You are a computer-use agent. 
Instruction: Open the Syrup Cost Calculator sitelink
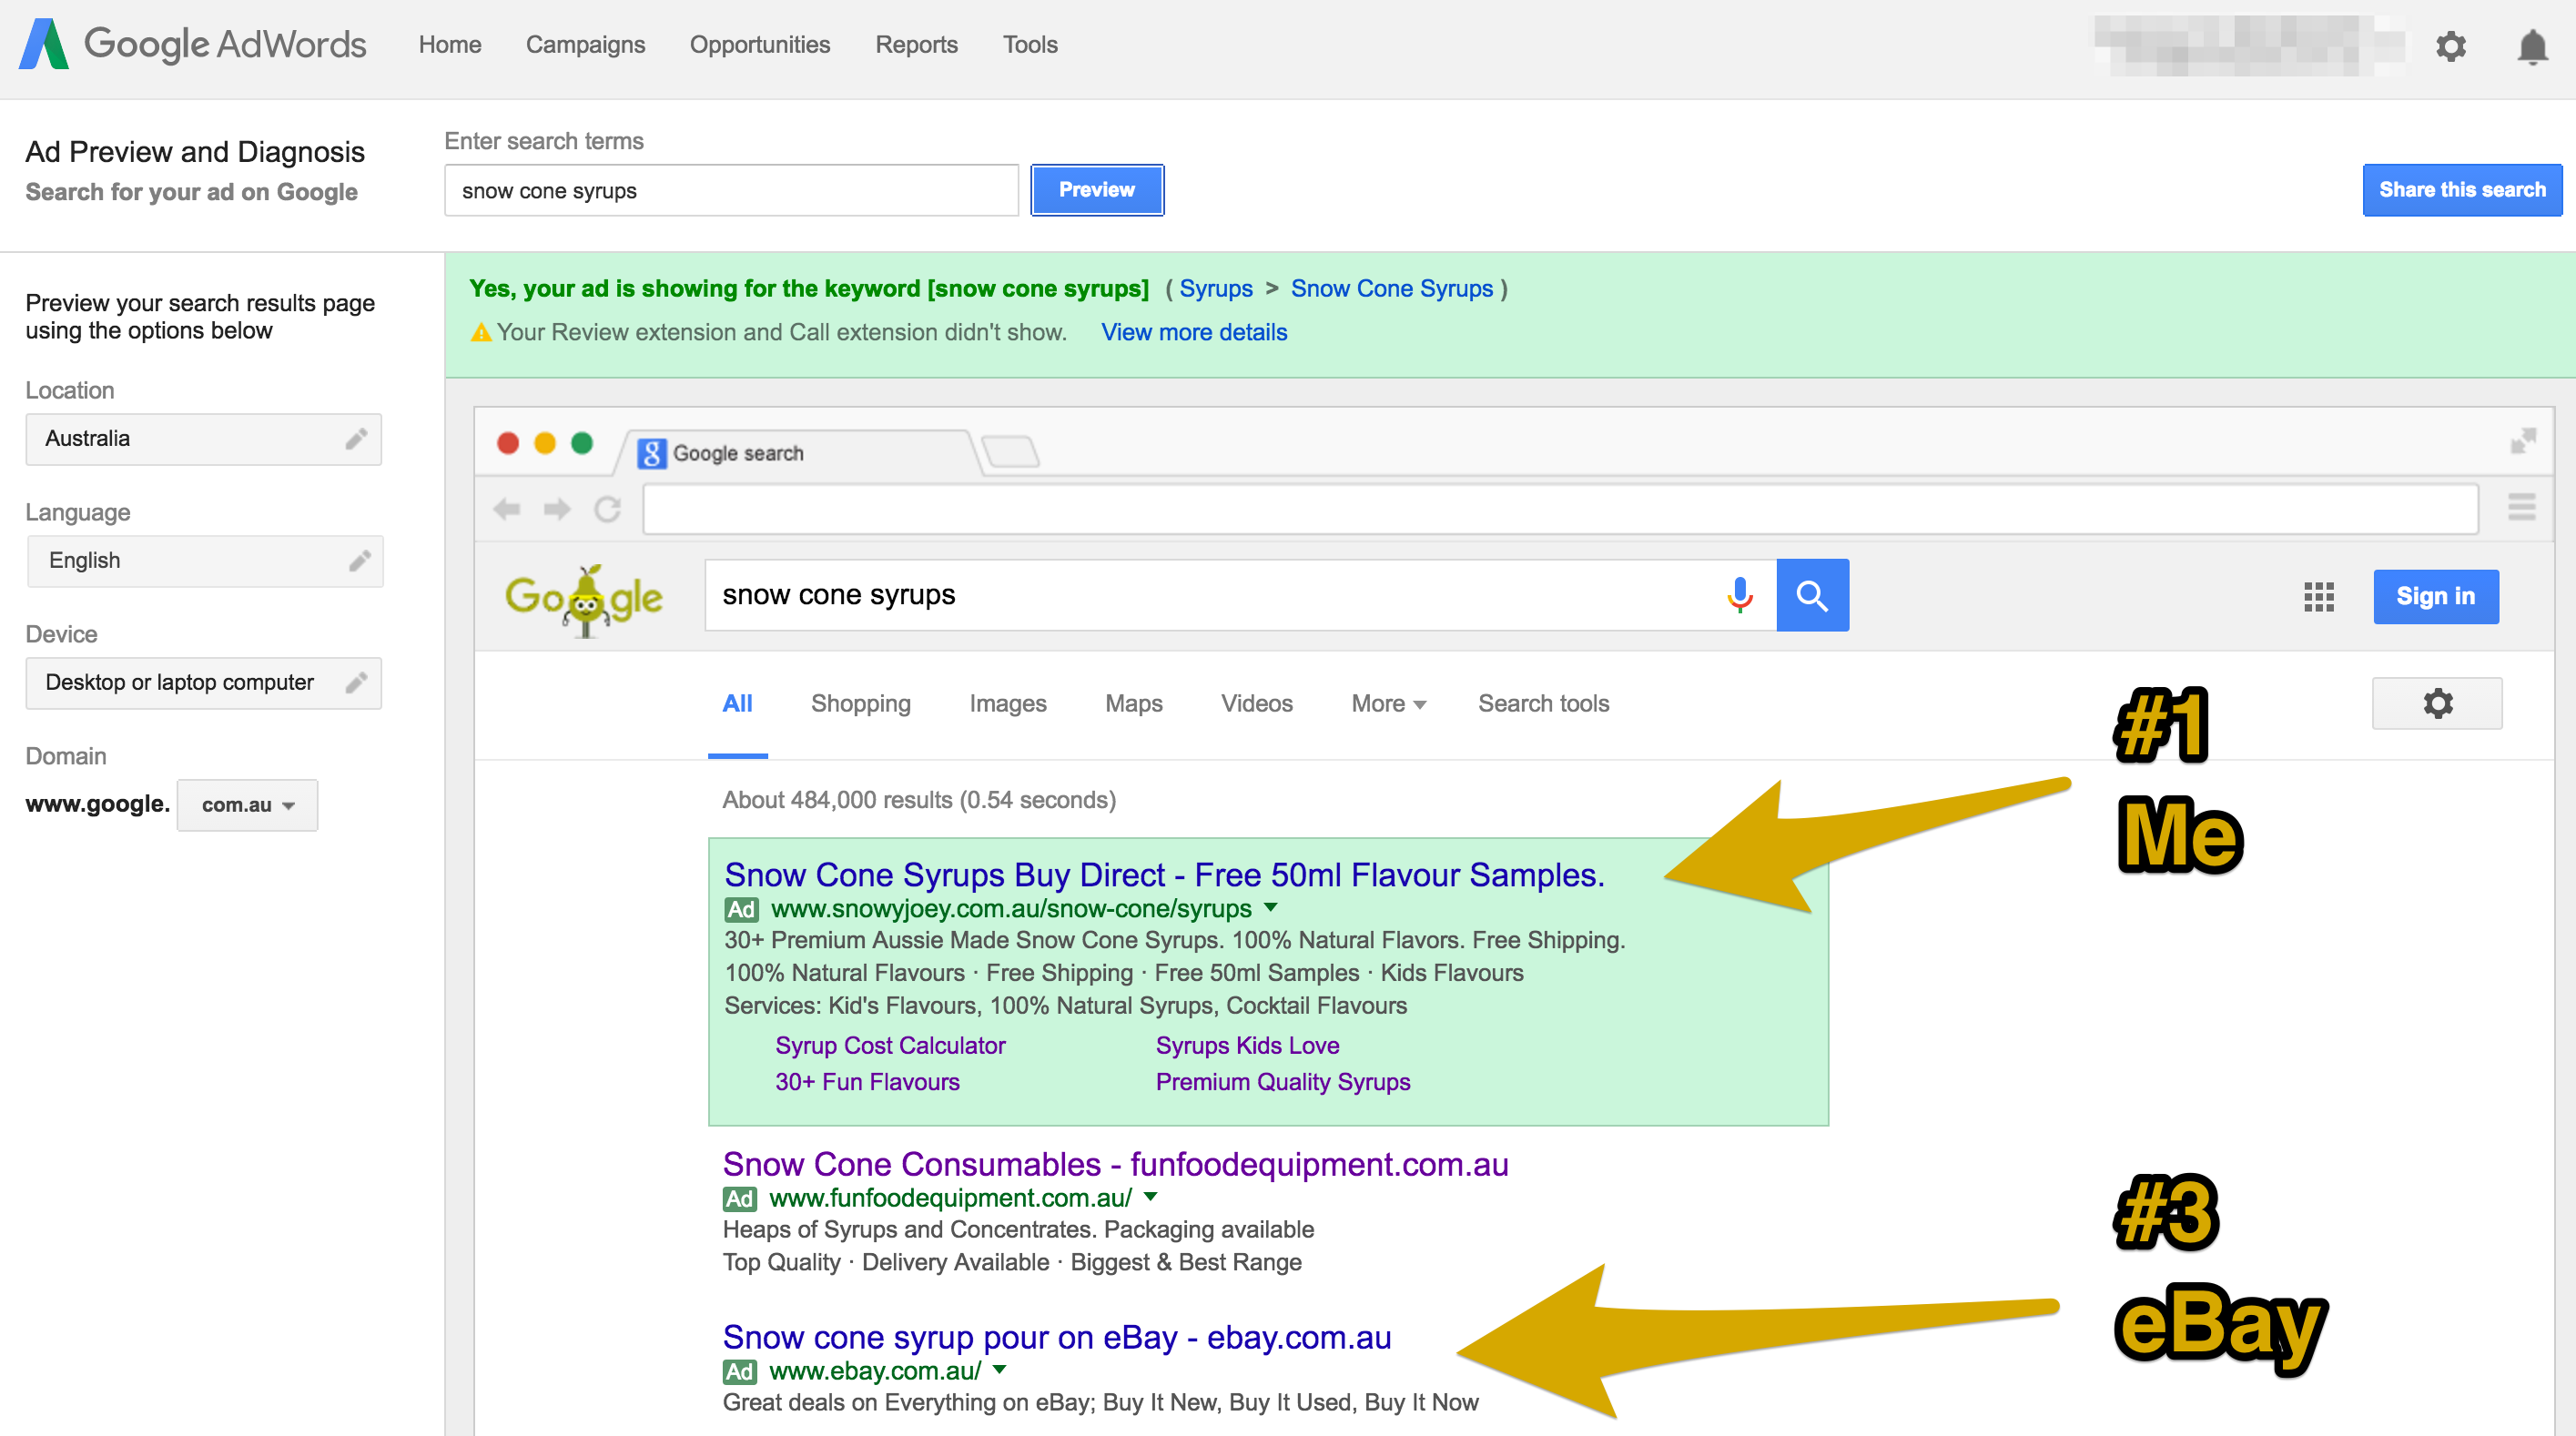(x=890, y=1046)
